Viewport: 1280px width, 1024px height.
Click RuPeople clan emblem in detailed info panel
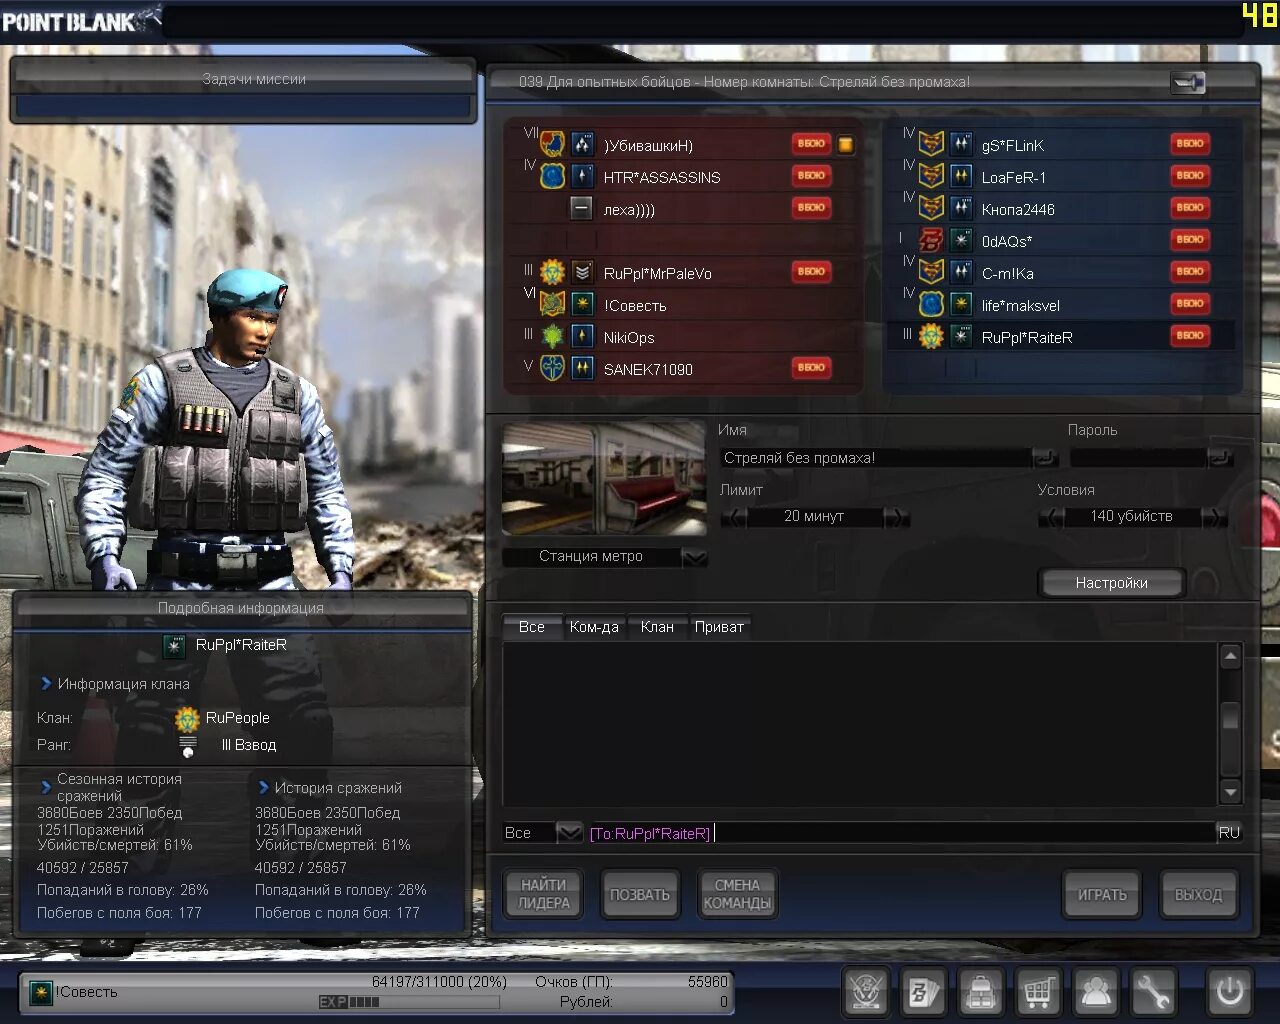click(x=187, y=718)
